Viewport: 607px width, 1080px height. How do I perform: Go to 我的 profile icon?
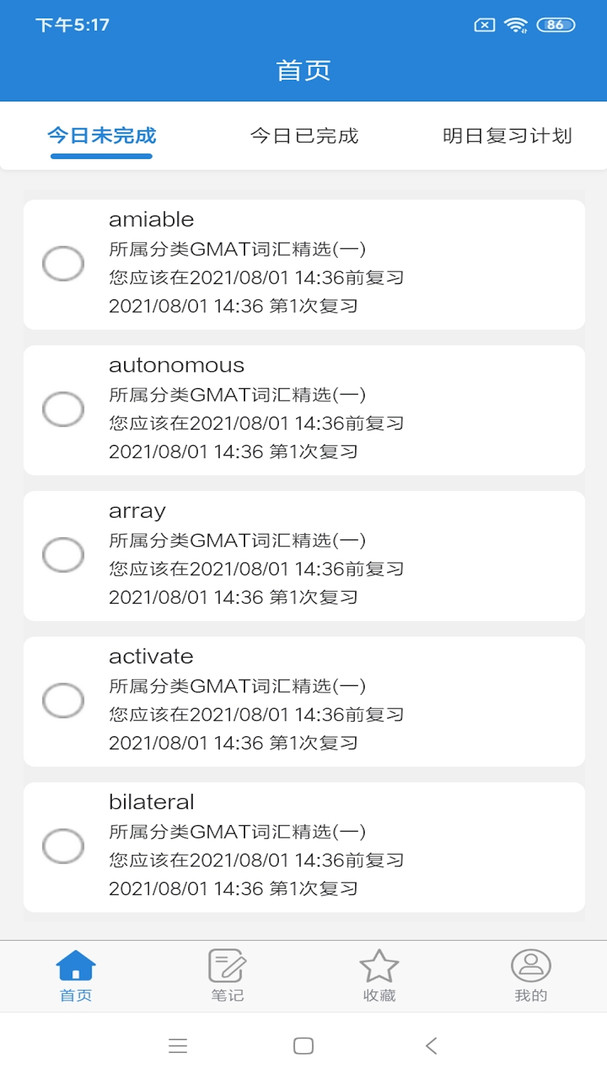(x=531, y=967)
